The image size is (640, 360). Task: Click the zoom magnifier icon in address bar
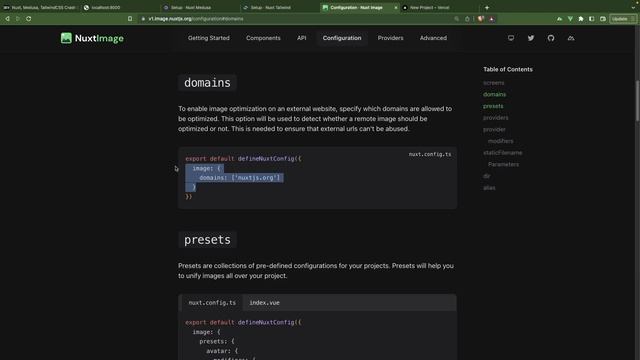456,19
